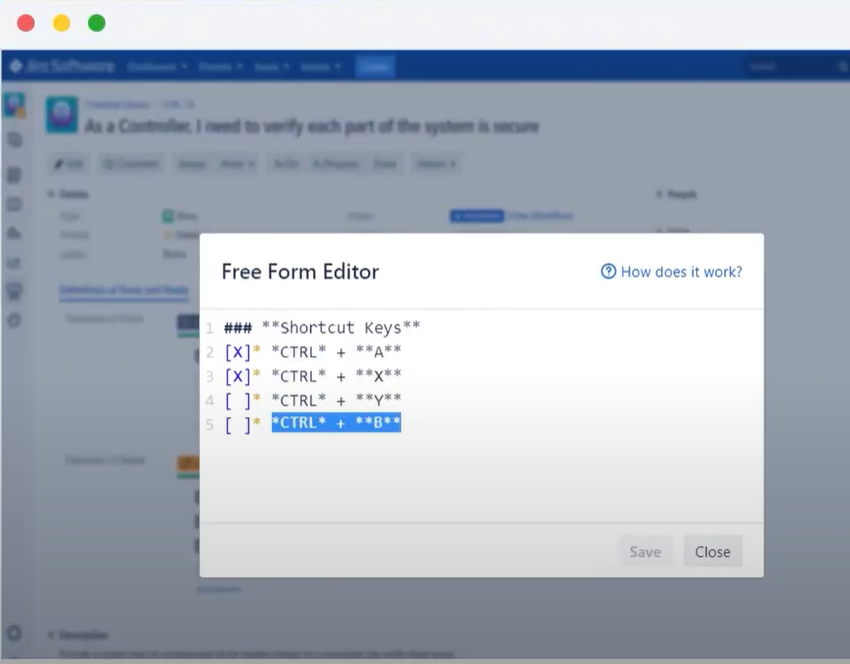The image size is (850, 664).
Task: Expand the Issues dropdown
Action: pyautogui.click(x=269, y=65)
